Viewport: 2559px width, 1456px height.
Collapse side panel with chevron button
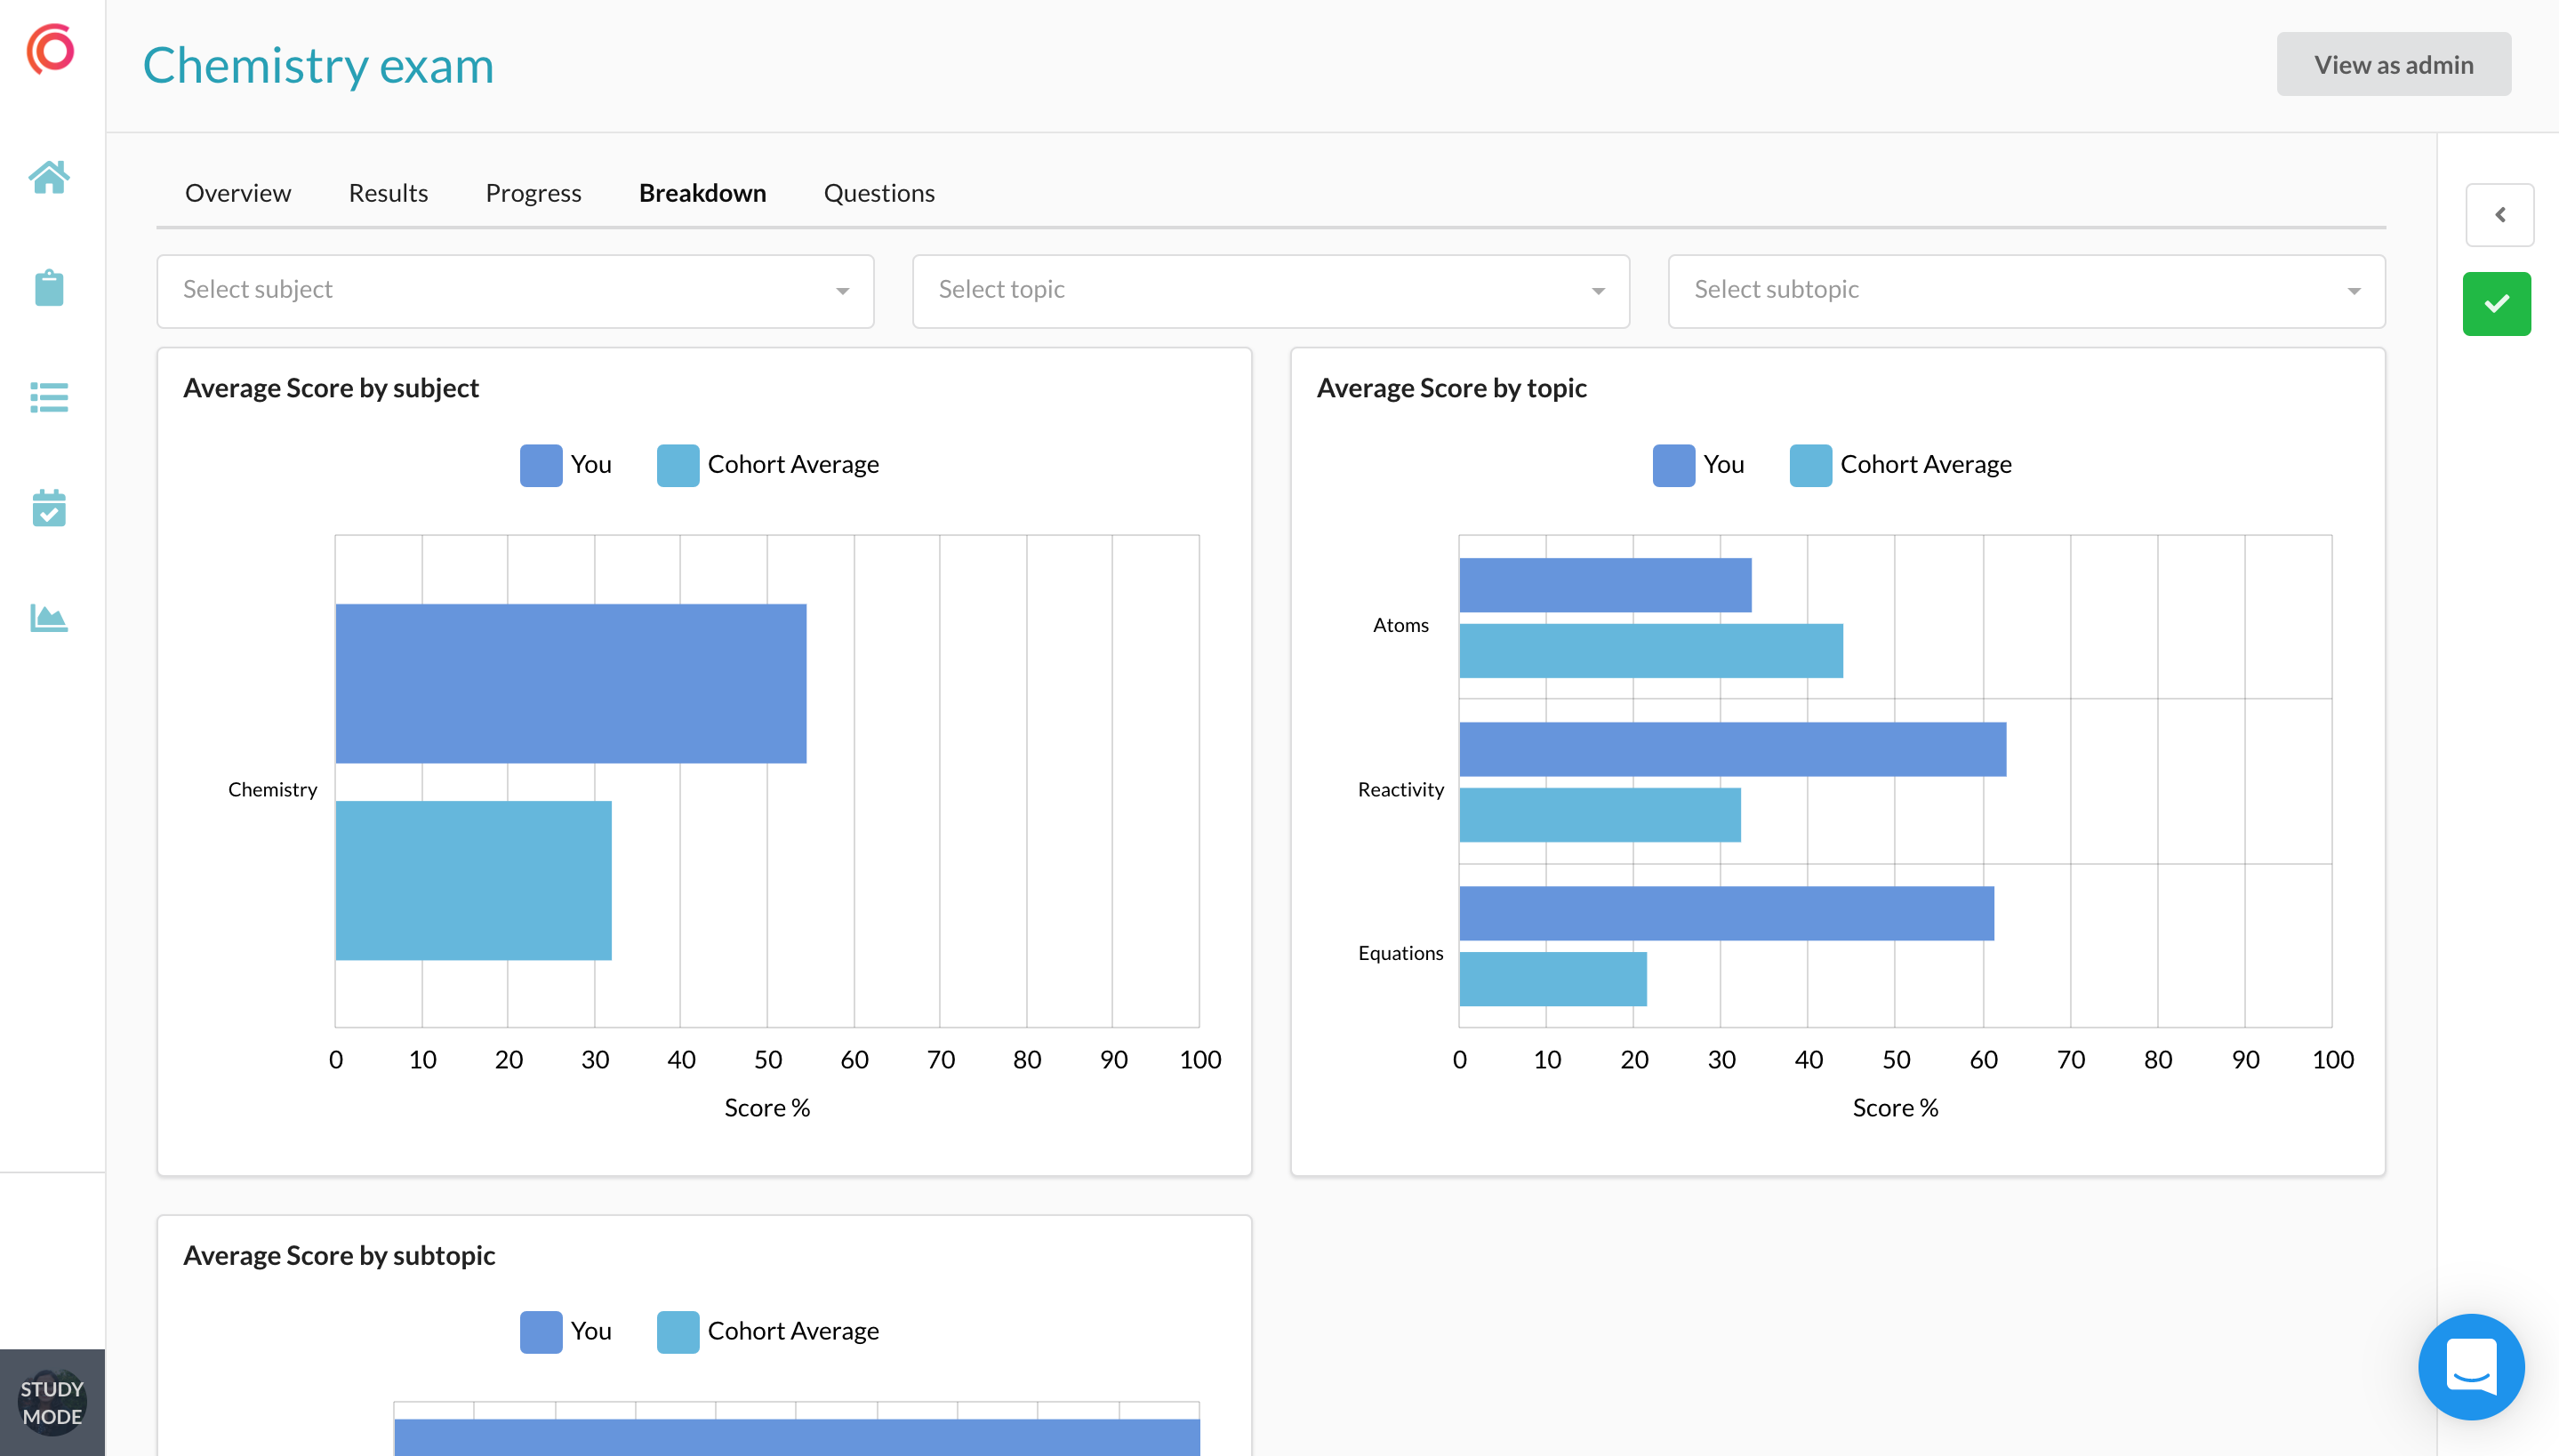[x=2499, y=215]
